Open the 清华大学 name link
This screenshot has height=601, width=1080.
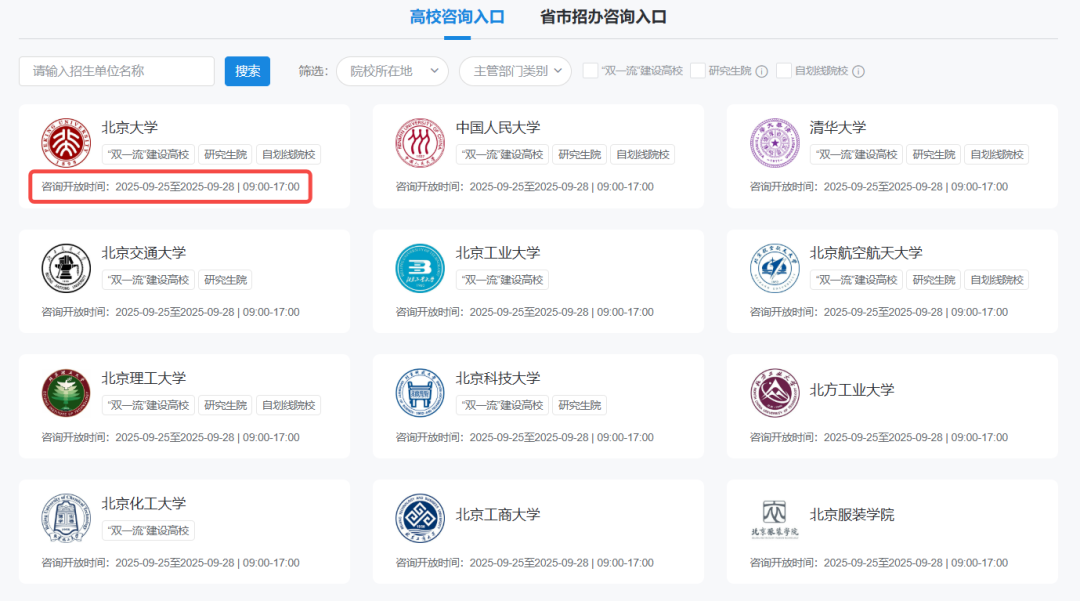tap(838, 127)
